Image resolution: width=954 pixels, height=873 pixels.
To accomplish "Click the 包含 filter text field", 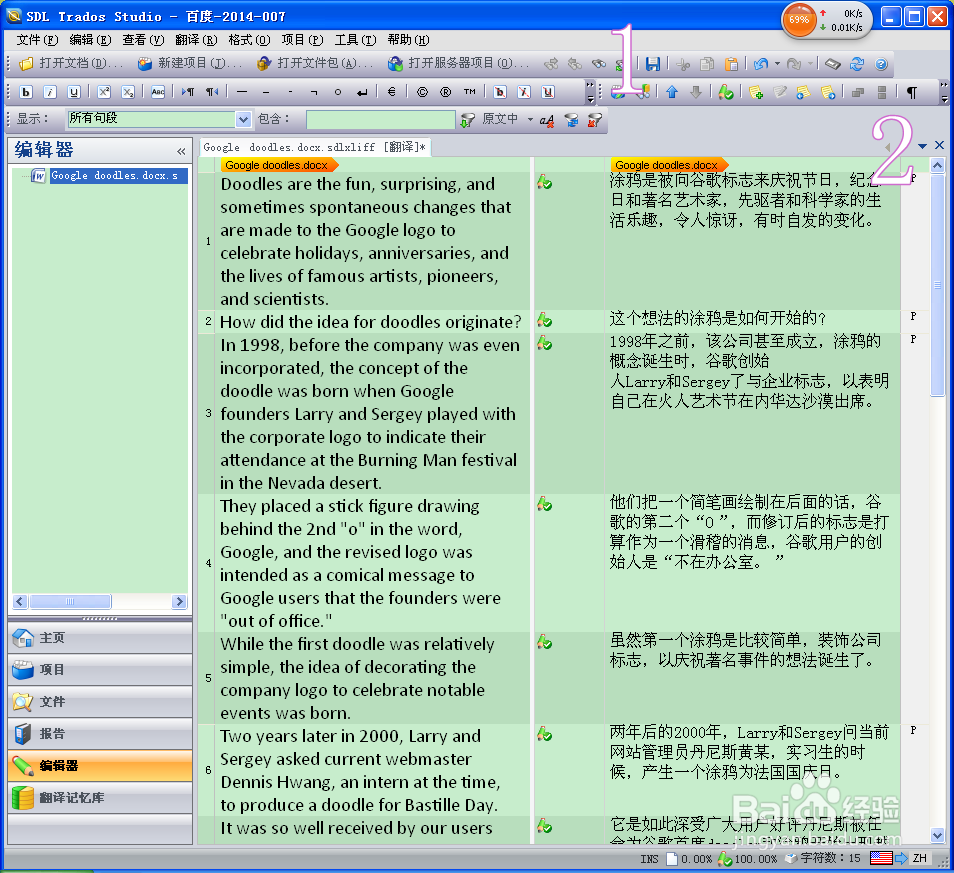I will point(380,119).
